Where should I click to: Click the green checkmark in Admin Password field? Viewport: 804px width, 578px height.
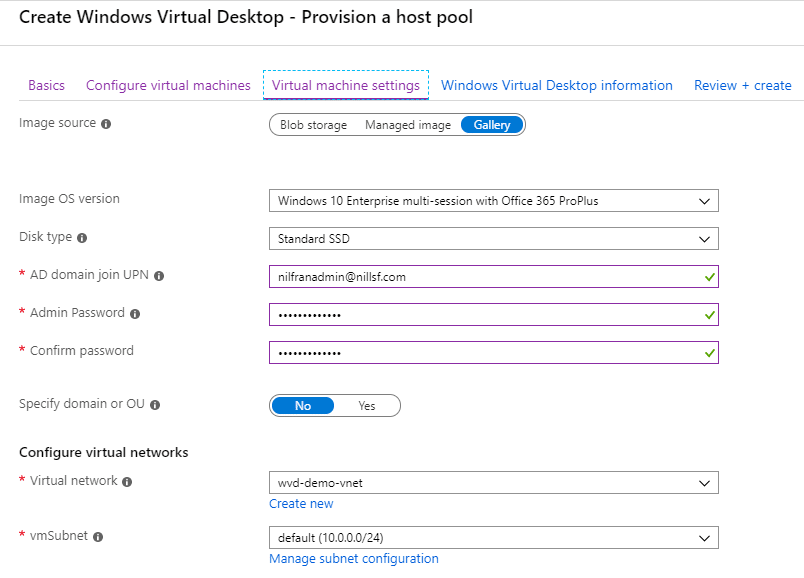pyautogui.click(x=710, y=315)
